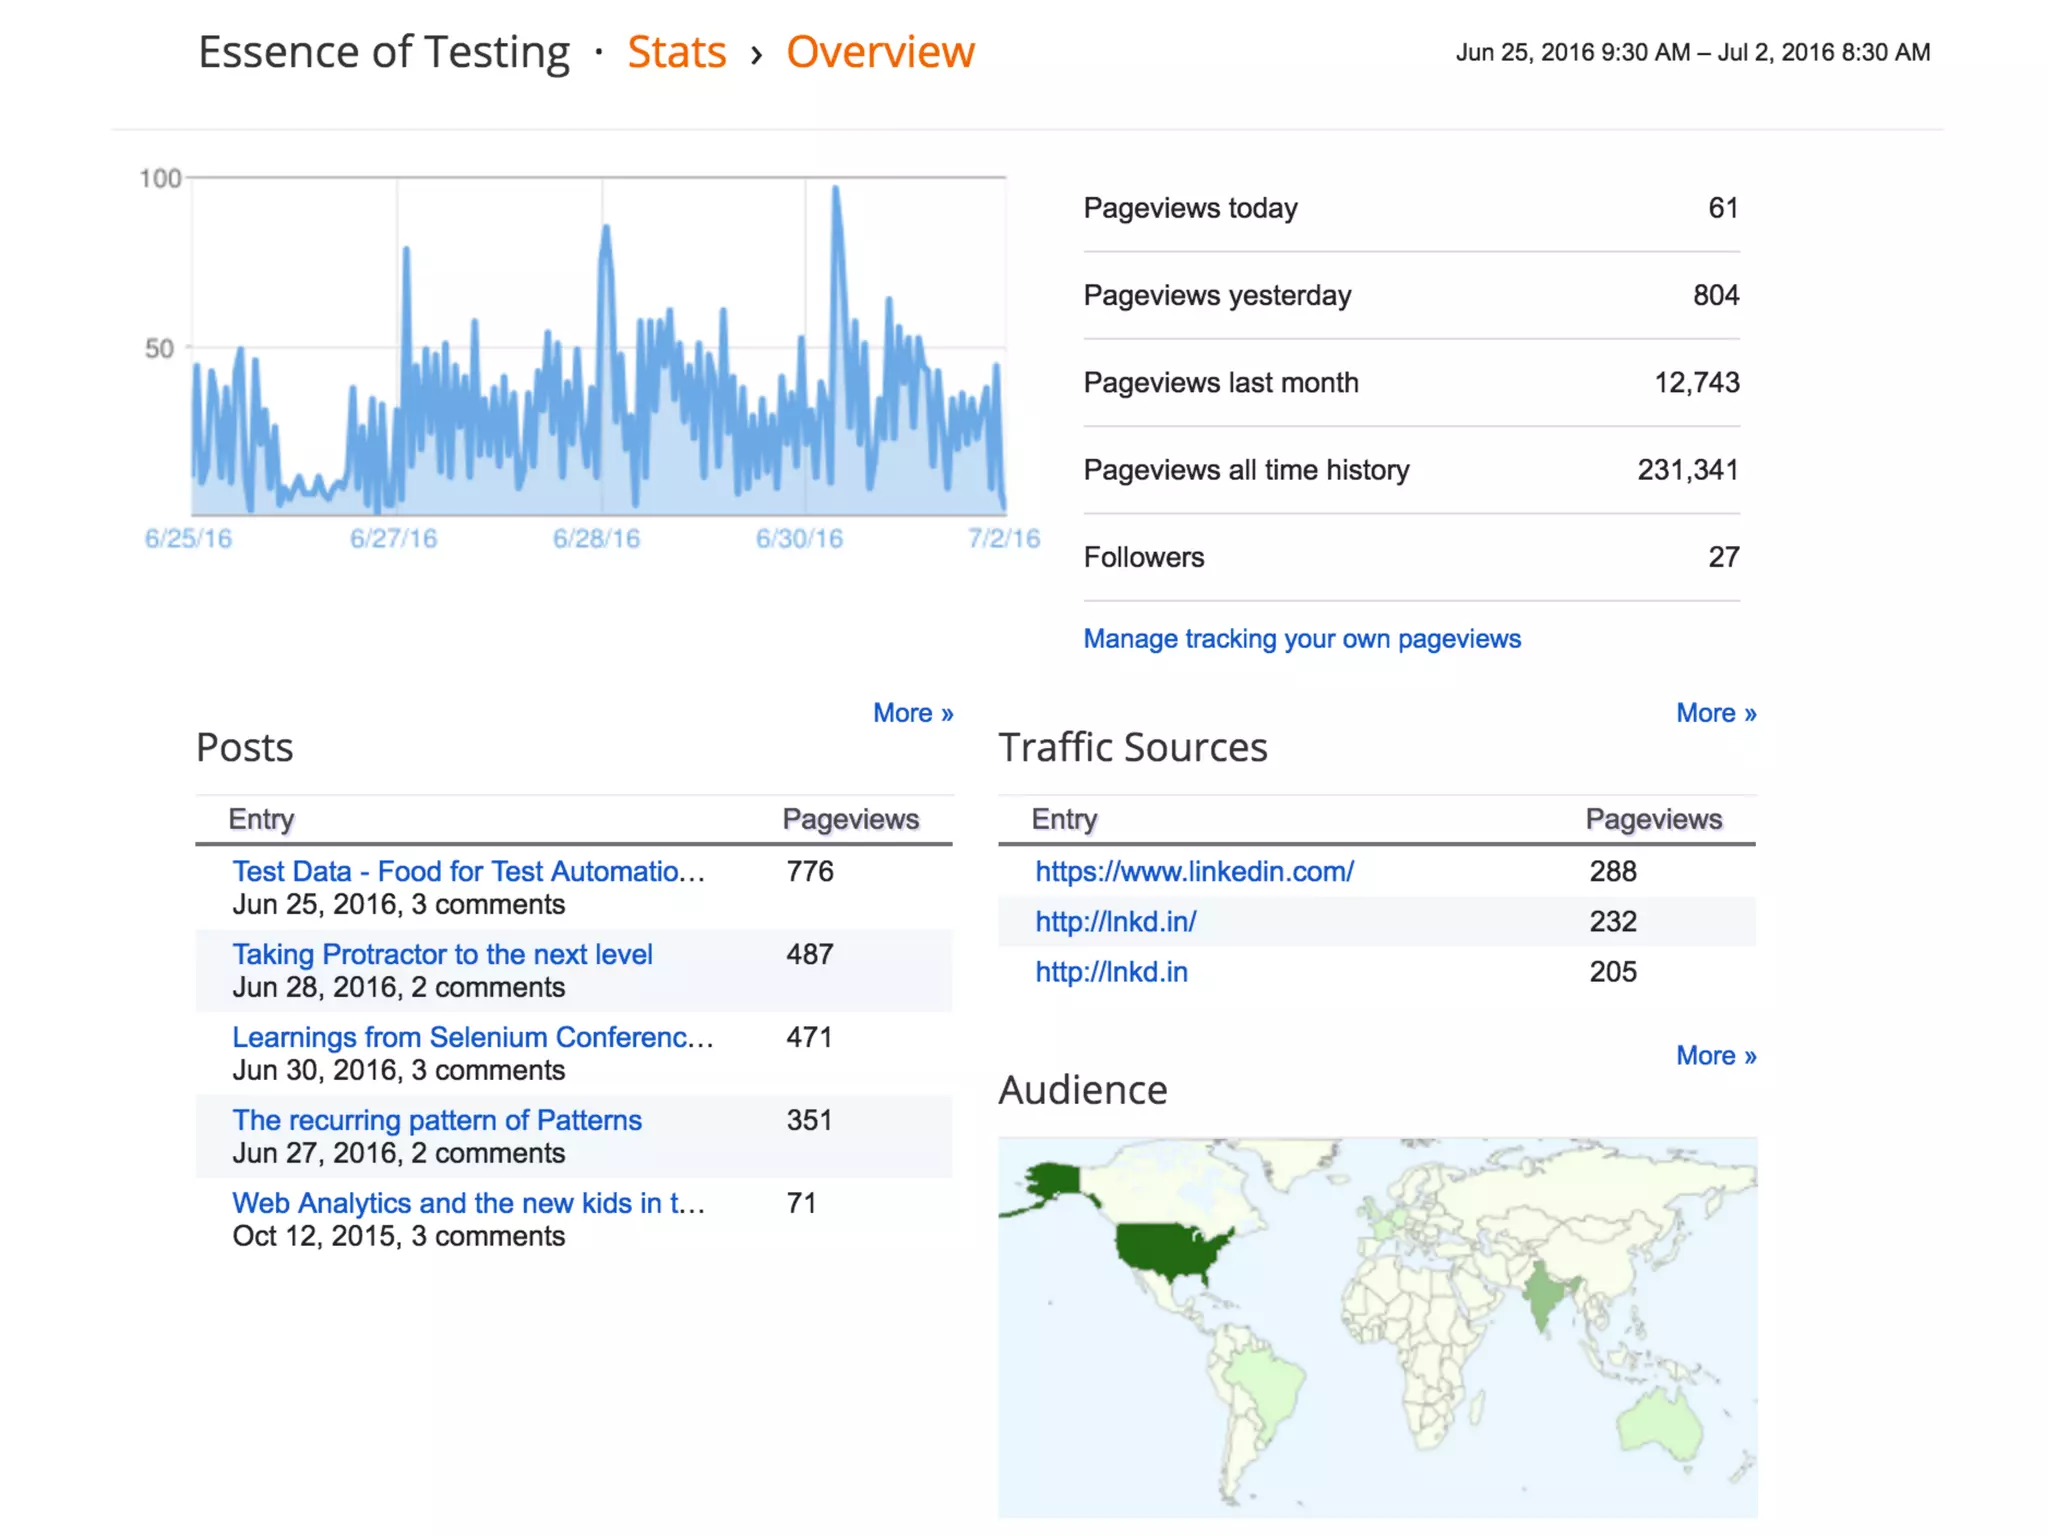Image resolution: width=2048 pixels, height=1536 pixels.
Task: Expand More link above Audience section
Action: (x=1715, y=1056)
